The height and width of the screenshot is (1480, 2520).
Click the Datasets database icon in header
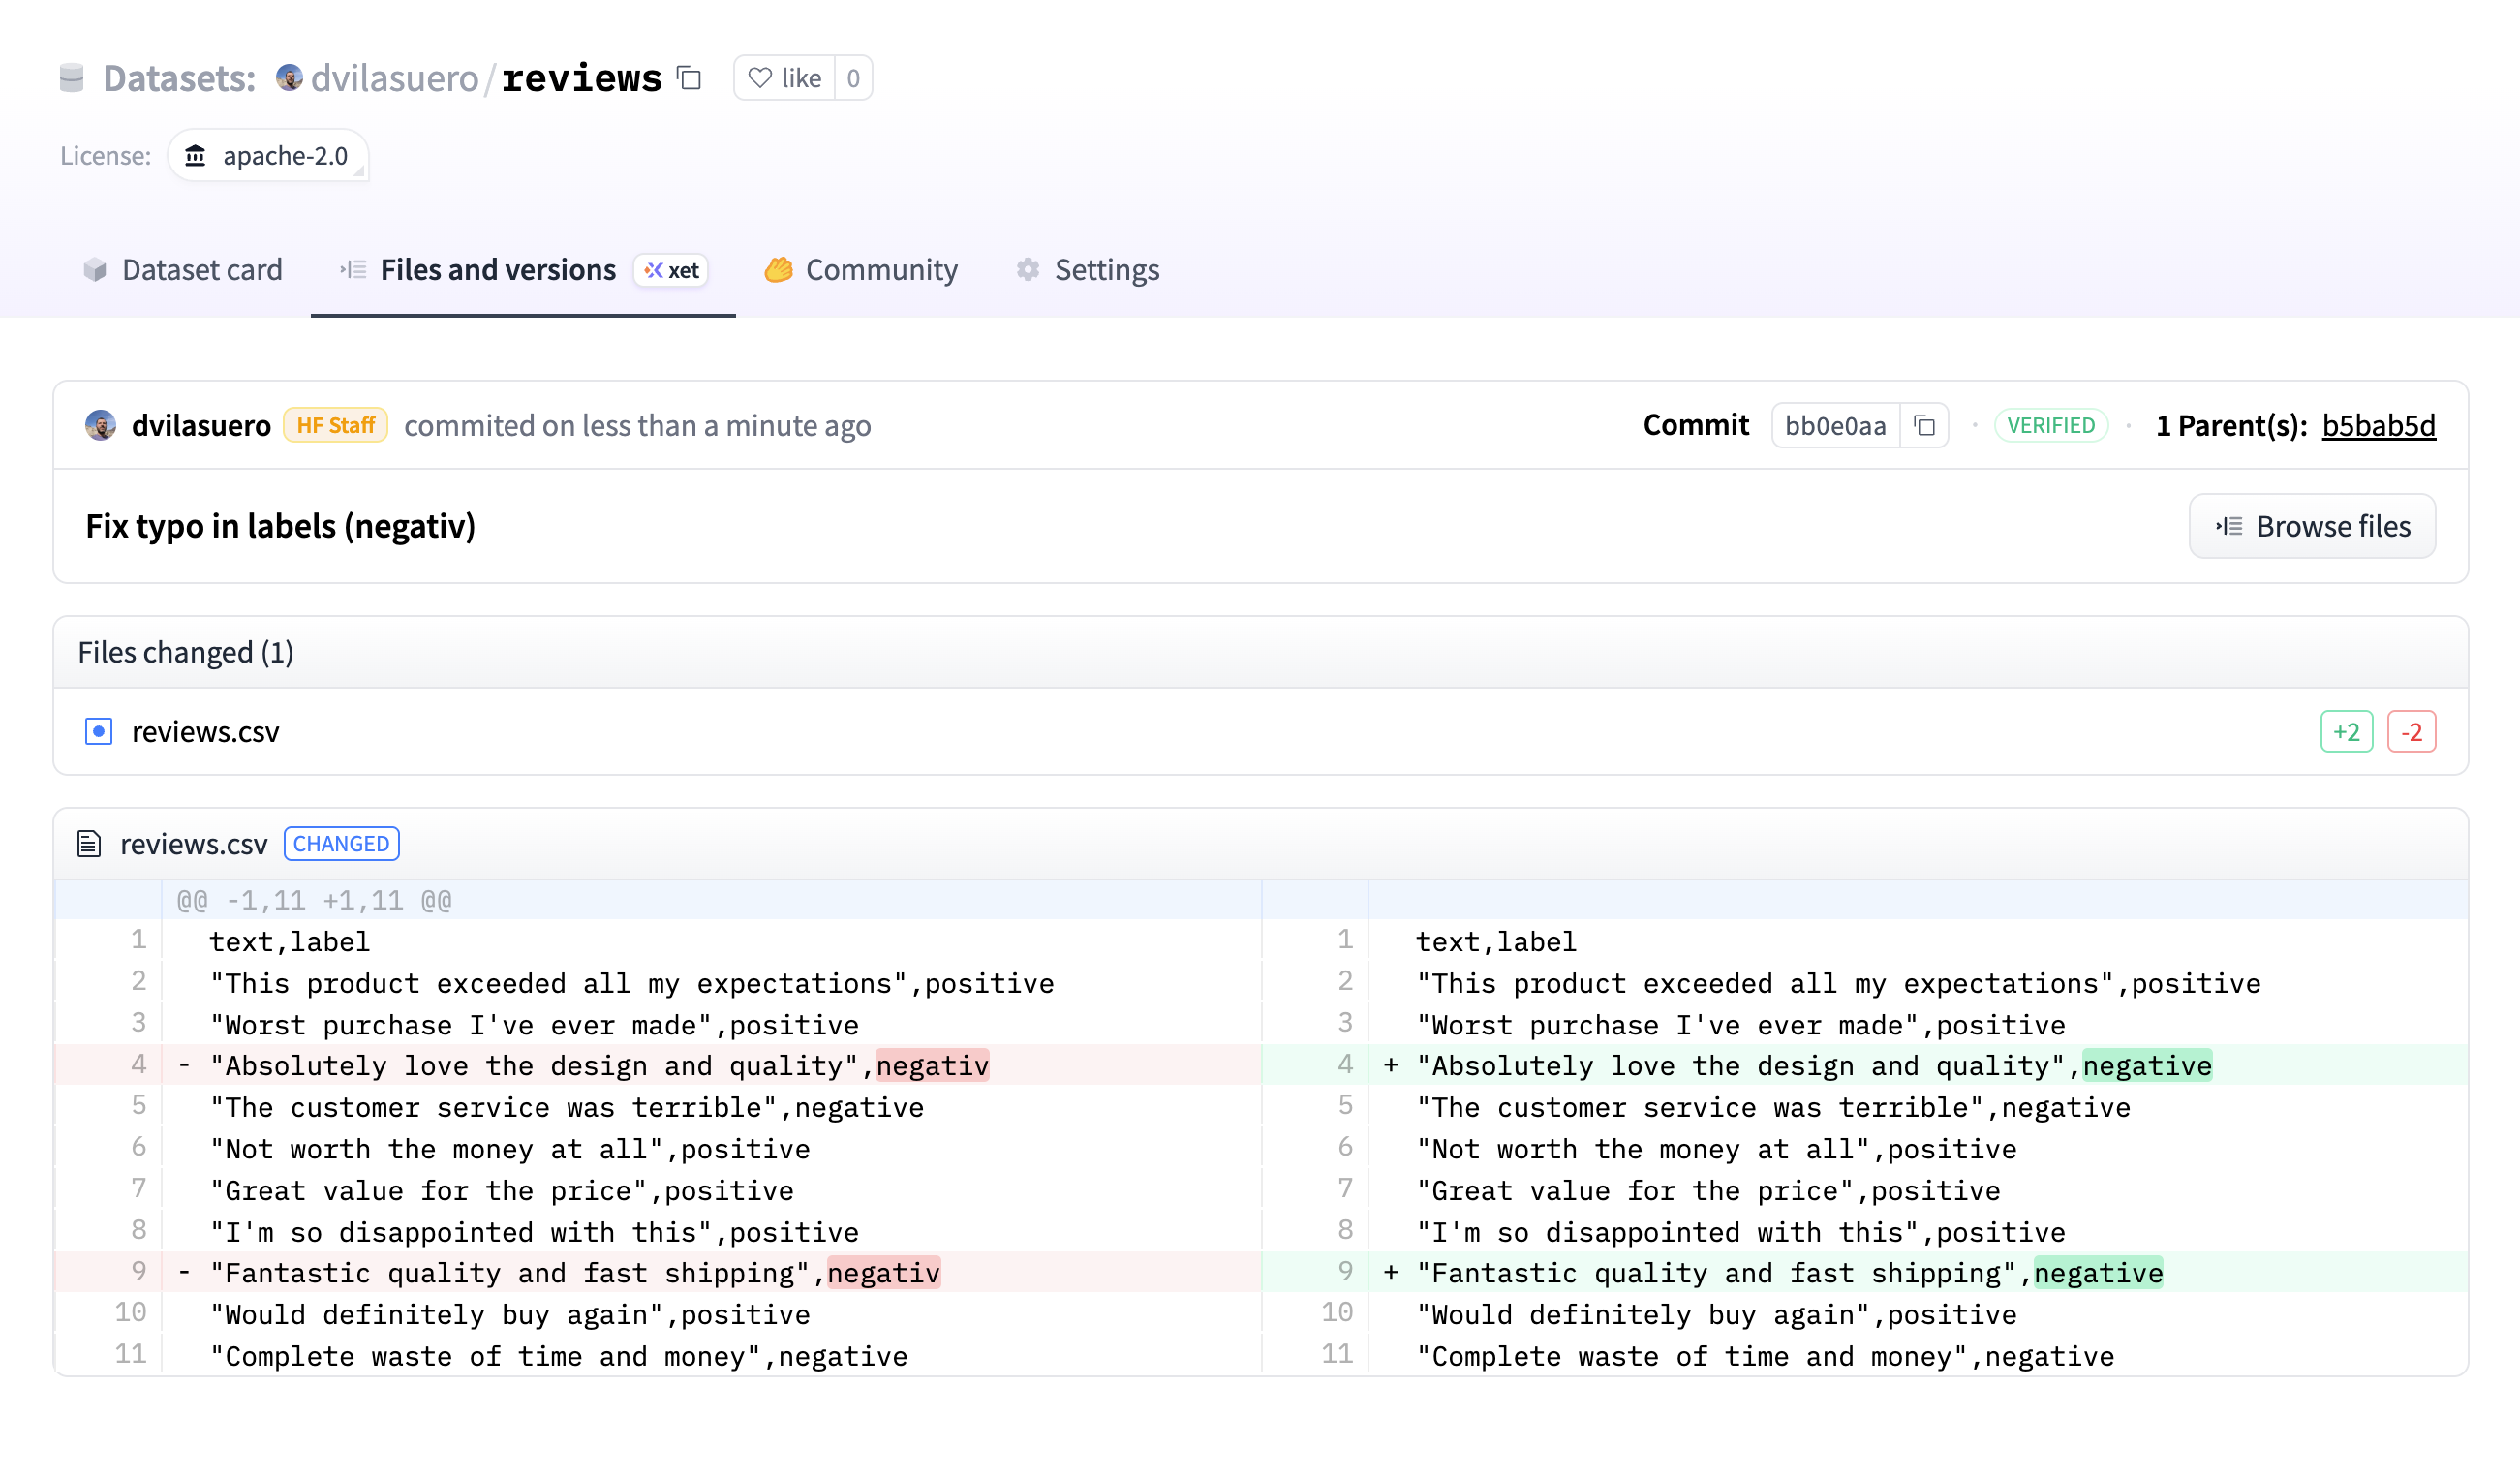click(71, 77)
